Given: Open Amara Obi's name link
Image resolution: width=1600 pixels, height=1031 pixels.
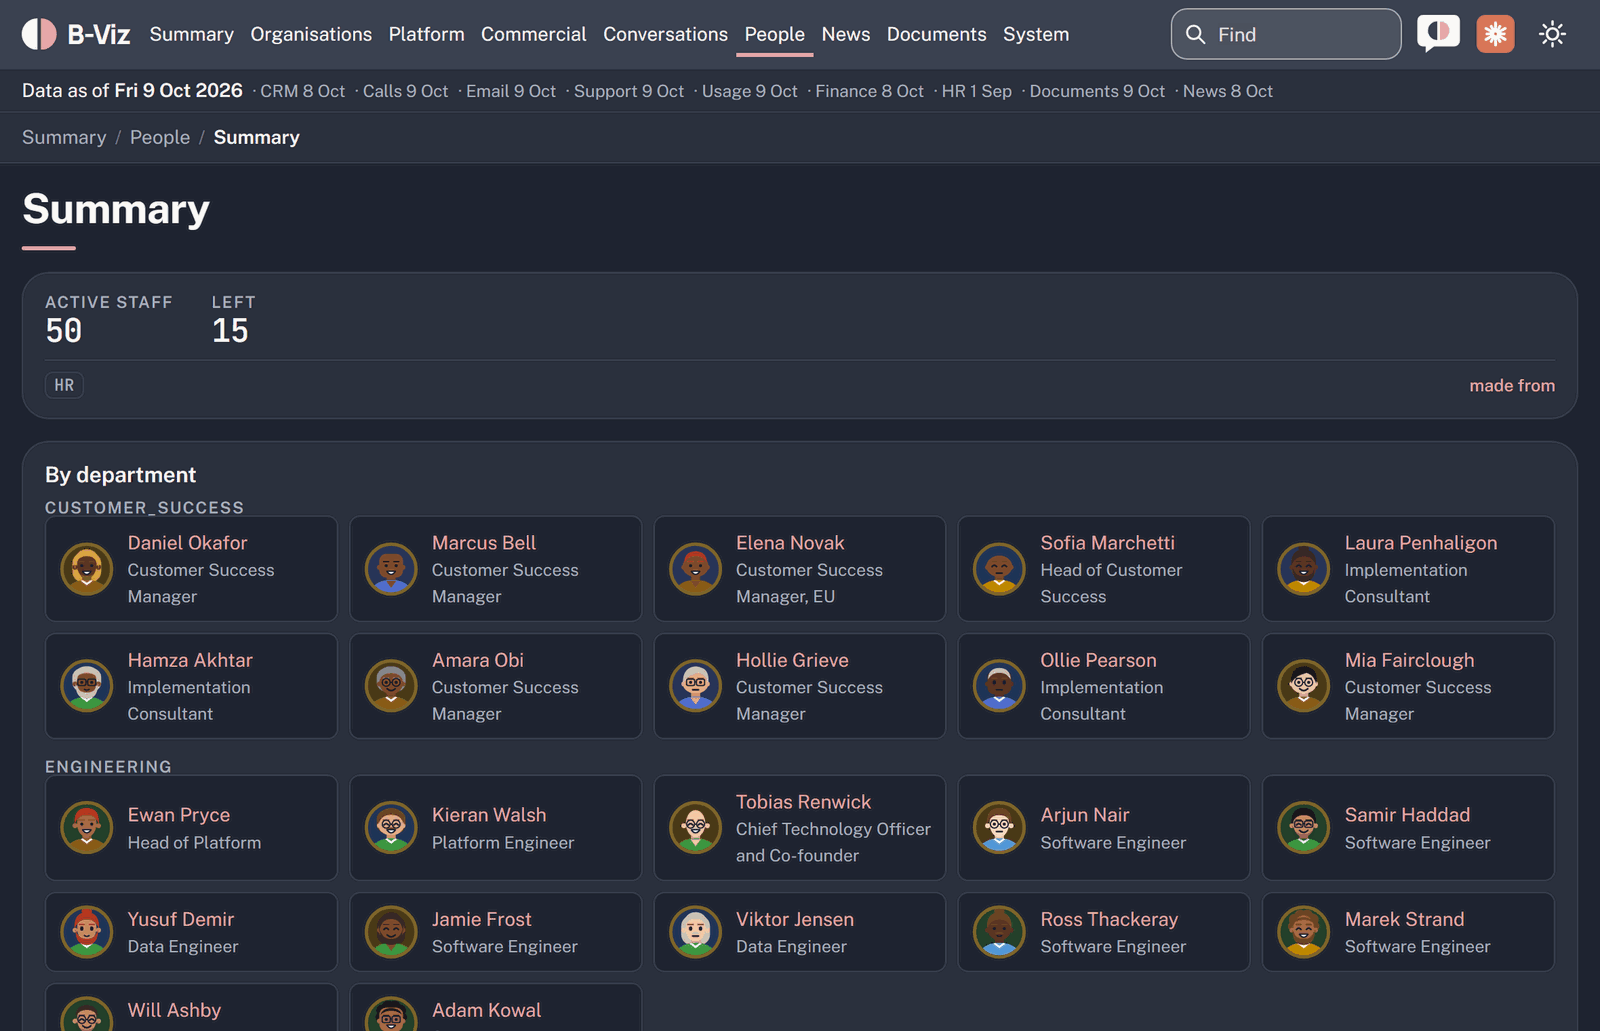Looking at the screenshot, I should (x=478, y=660).
